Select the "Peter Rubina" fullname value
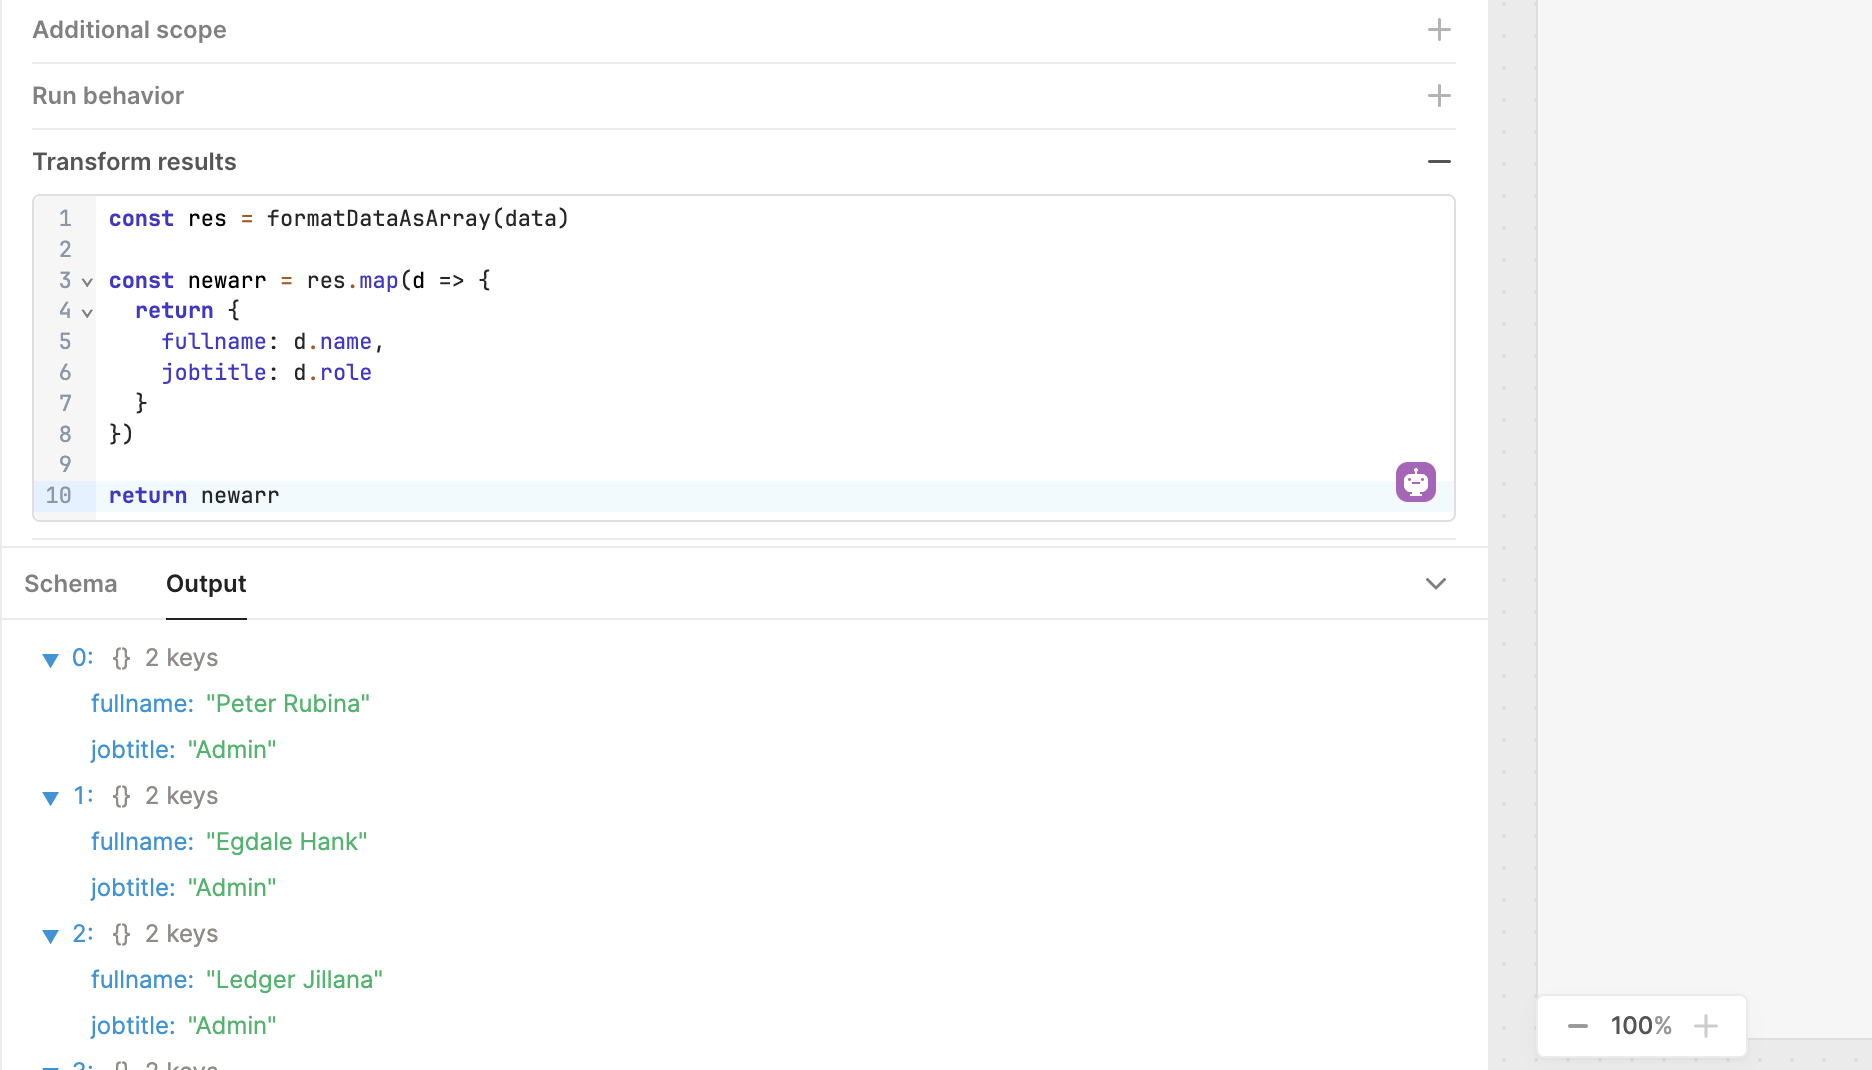This screenshot has height=1070, width=1872. tap(287, 704)
